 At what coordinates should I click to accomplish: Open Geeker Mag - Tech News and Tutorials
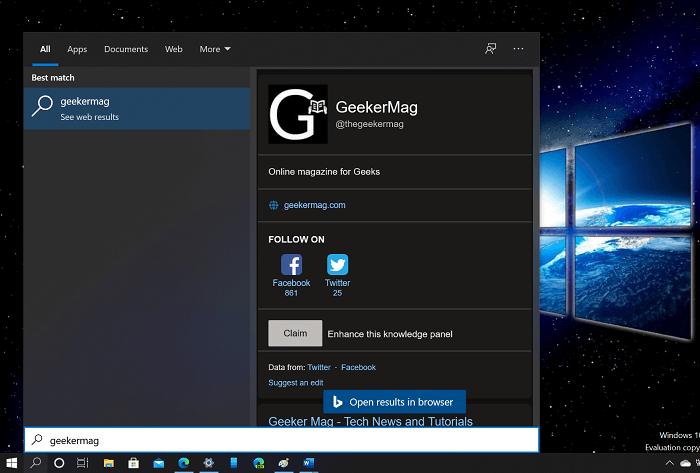tap(371, 421)
